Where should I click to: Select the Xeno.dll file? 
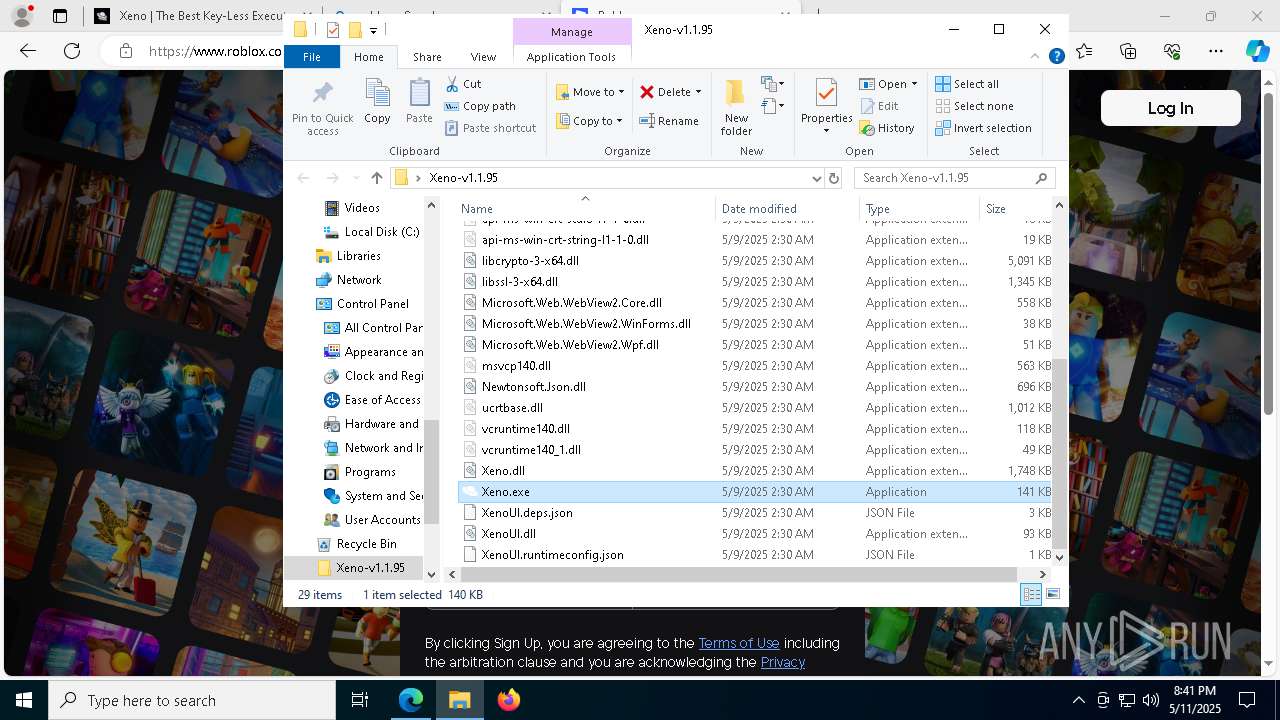[755, 471]
